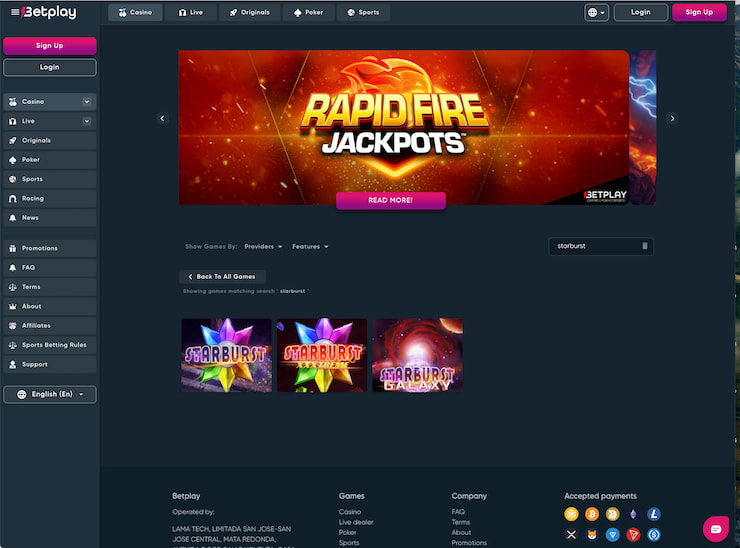The height and width of the screenshot is (548, 740).
Task: Open the Terms link in footer Company
Action: tap(461, 522)
